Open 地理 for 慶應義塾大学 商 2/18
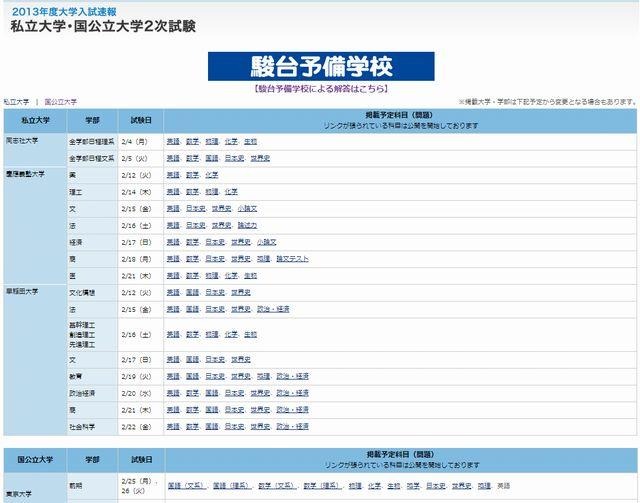Image resolution: width=640 pixels, height=503 pixels. [263, 259]
